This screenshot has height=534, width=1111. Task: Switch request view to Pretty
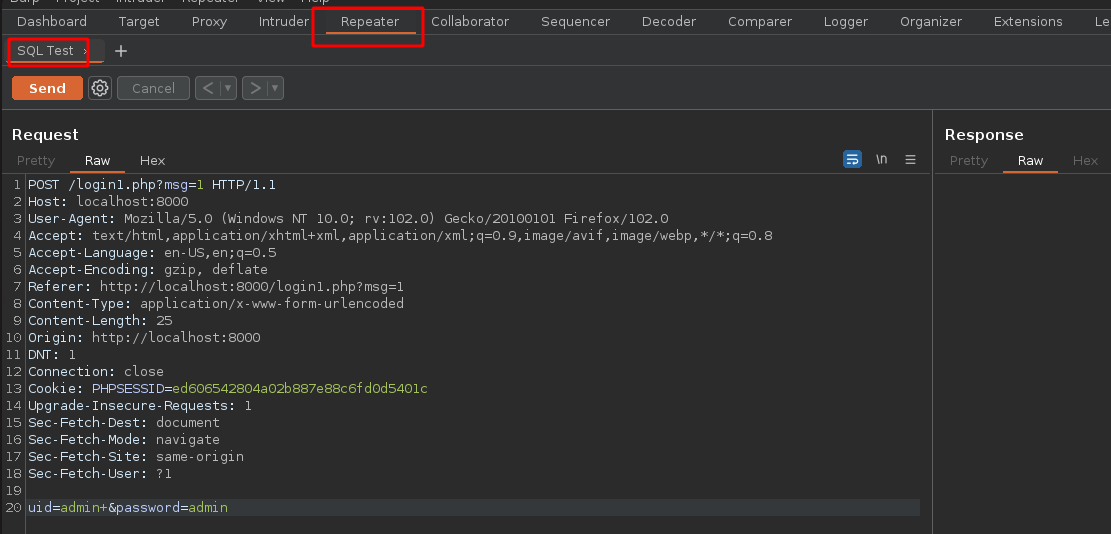pos(36,160)
